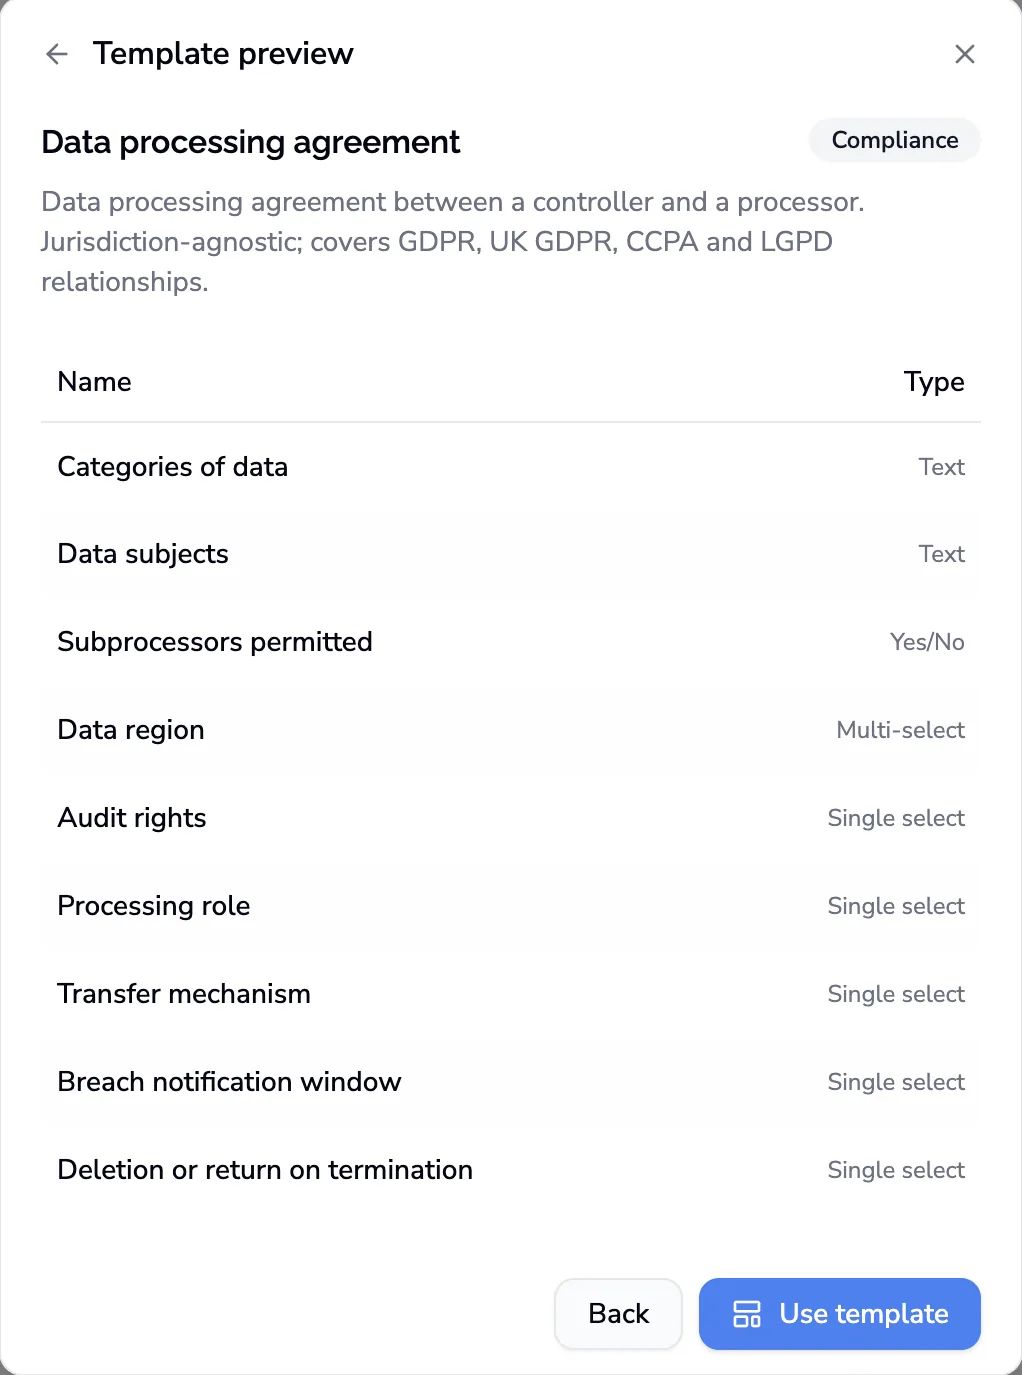Viewport: 1022px width, 1375px height.
Task: Click the Data region field name
Action: coord(131,730)
